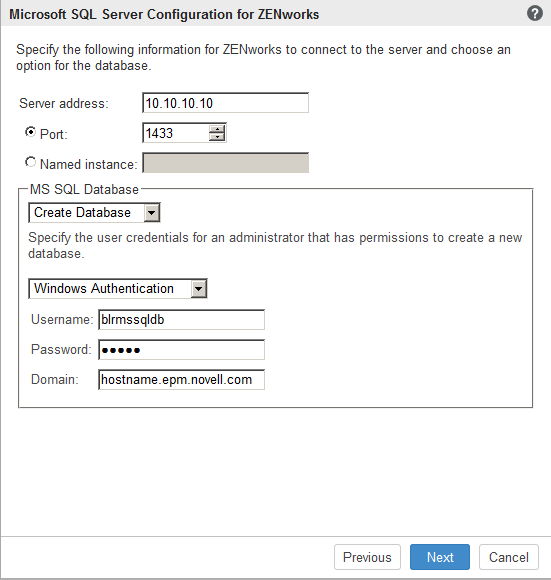Decrease port number with down spinner arrow
This screenshot has width=551, height=580.
pos(217,137)
